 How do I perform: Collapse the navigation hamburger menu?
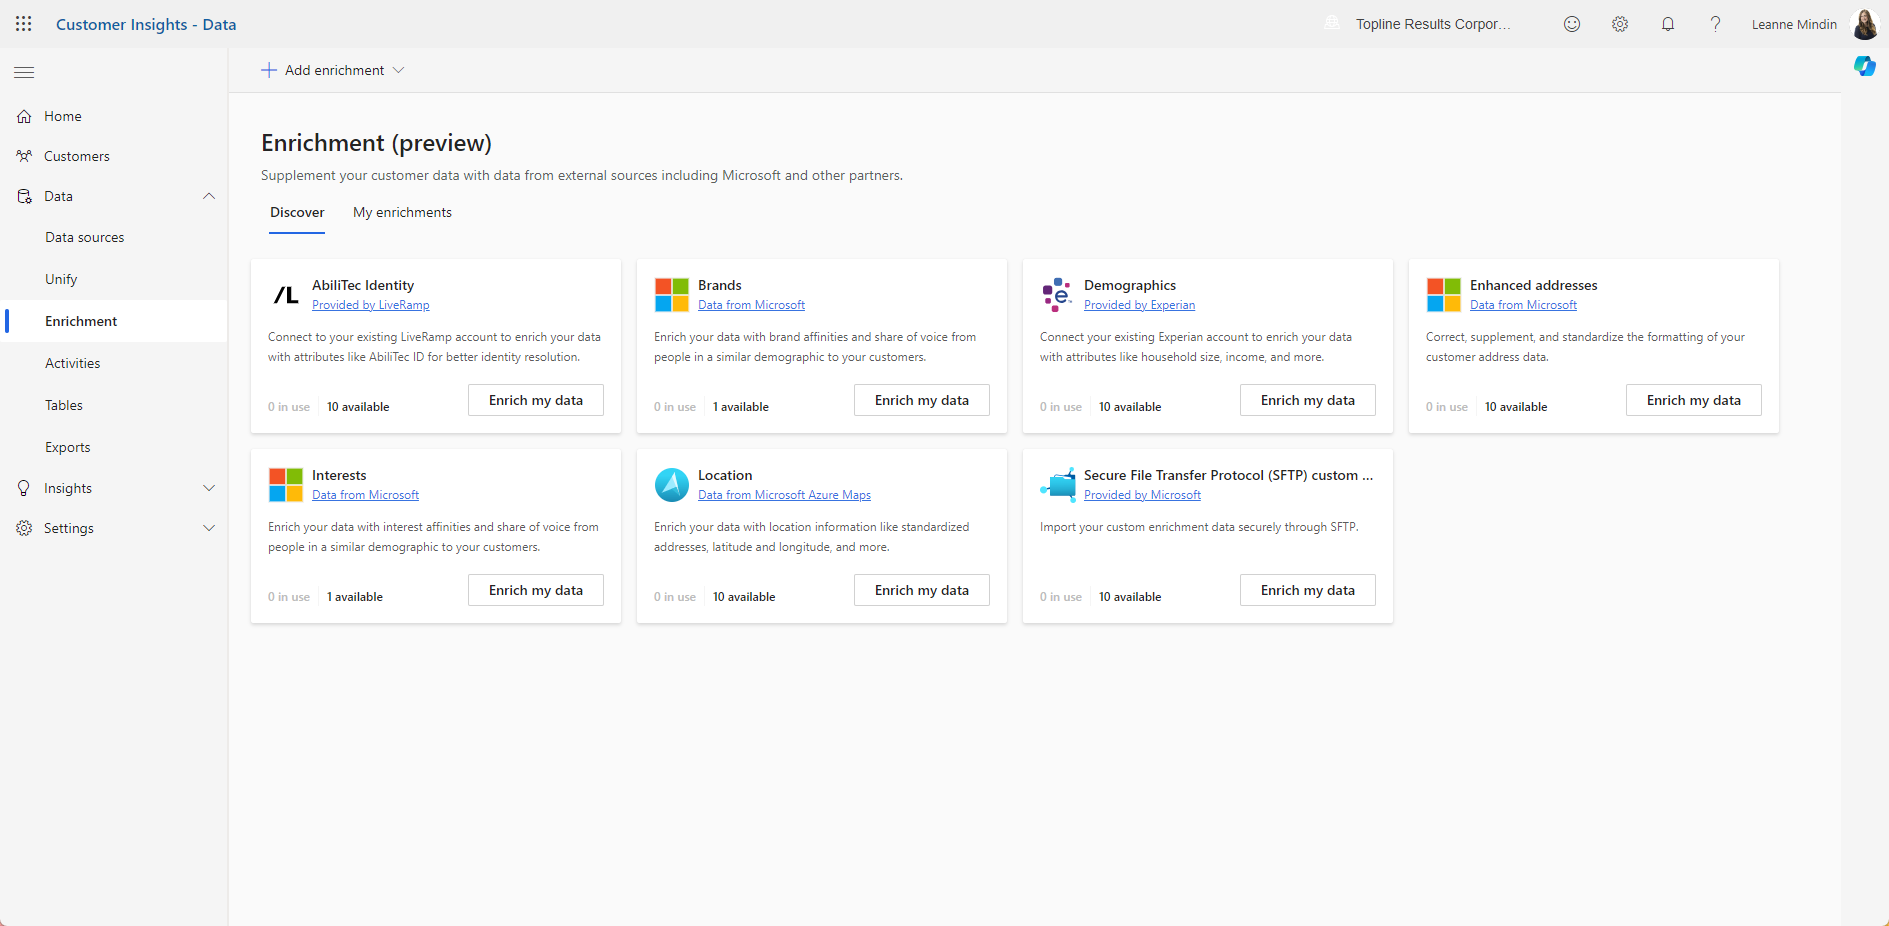click(24, 72)
